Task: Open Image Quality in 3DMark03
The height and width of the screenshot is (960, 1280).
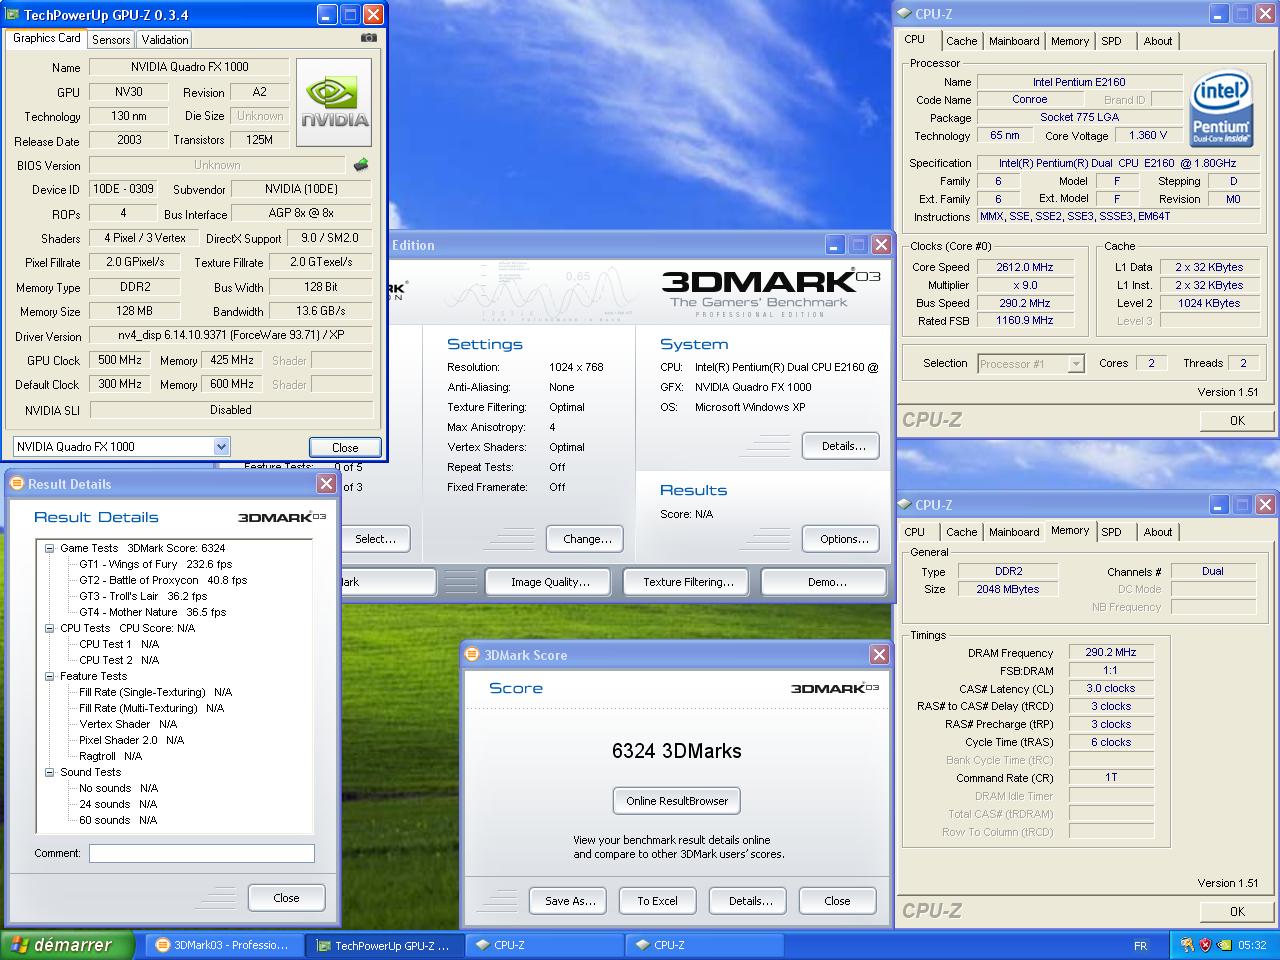Action: (548, 582)
